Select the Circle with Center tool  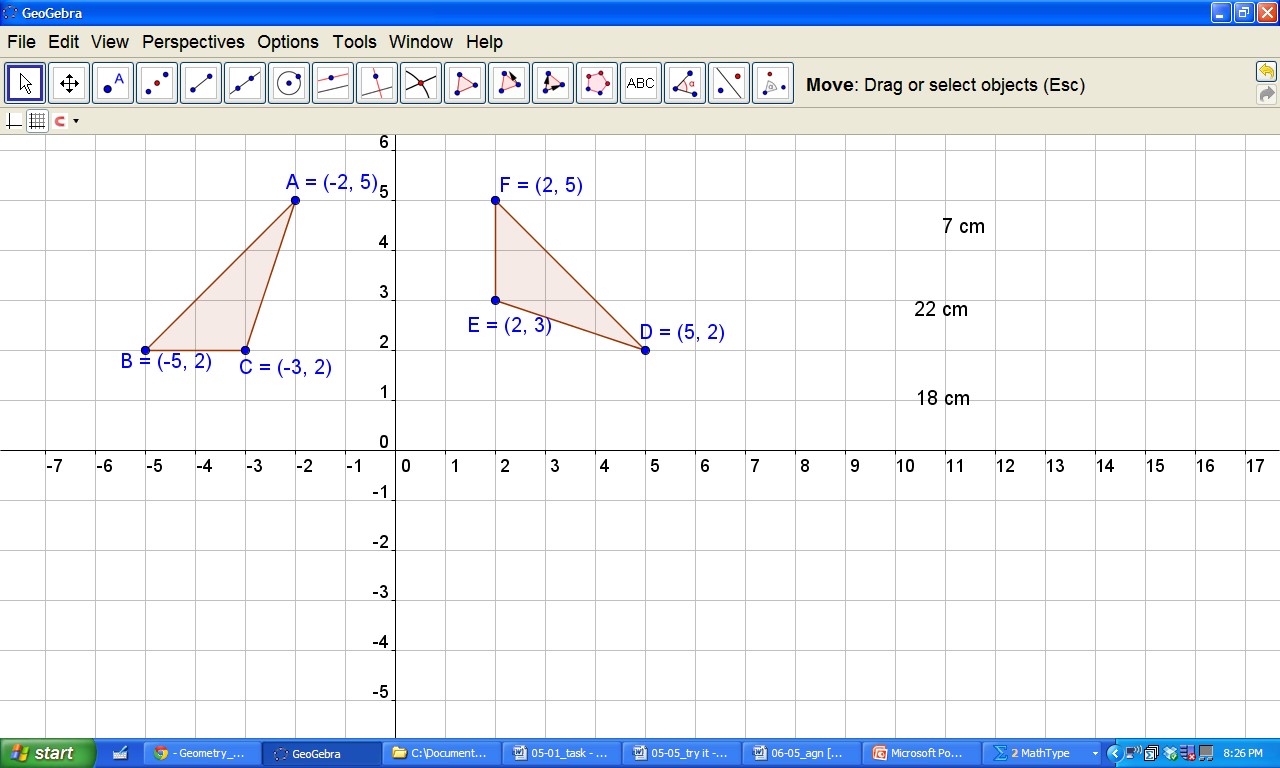(x=289, y=84)
